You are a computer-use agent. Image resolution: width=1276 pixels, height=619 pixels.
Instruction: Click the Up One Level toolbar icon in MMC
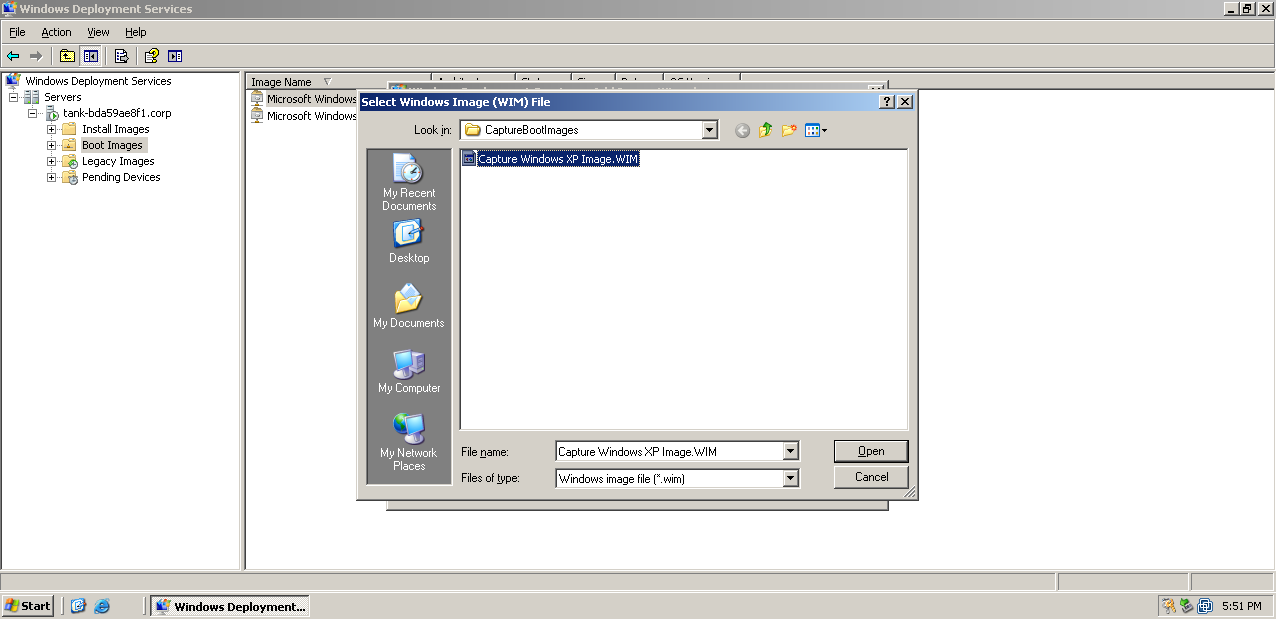[x=67, y=56]
